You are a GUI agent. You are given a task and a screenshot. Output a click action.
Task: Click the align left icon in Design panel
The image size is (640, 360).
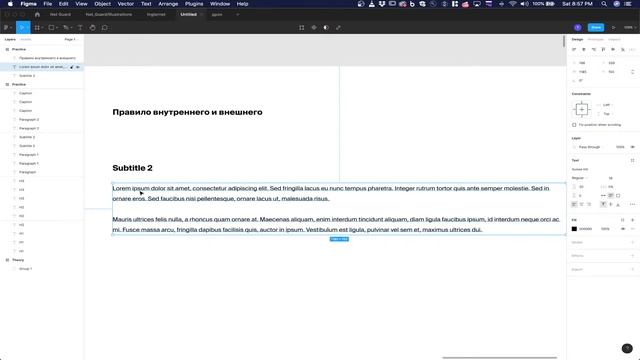(x=574, y=49)
